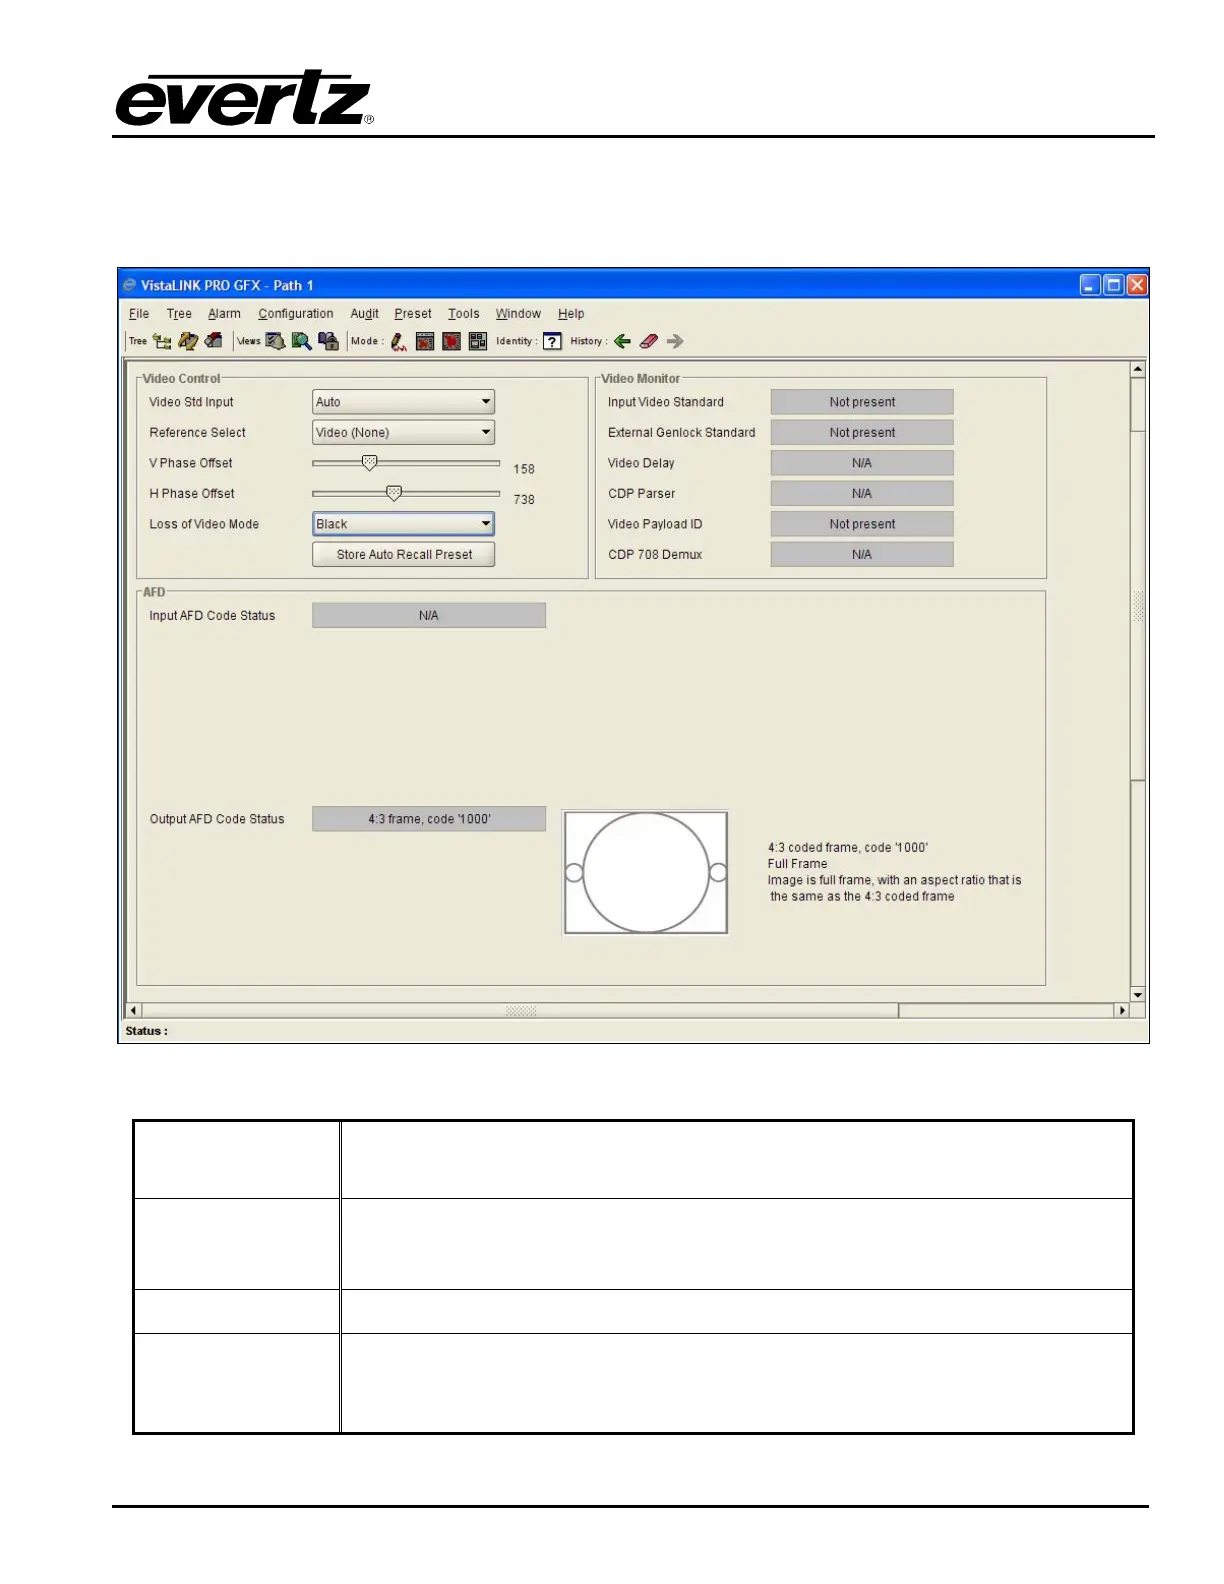Click the horizontal scrollbar right arrow
This screenshot has width=1224, height=1584.
[x=1122, y=1011]
